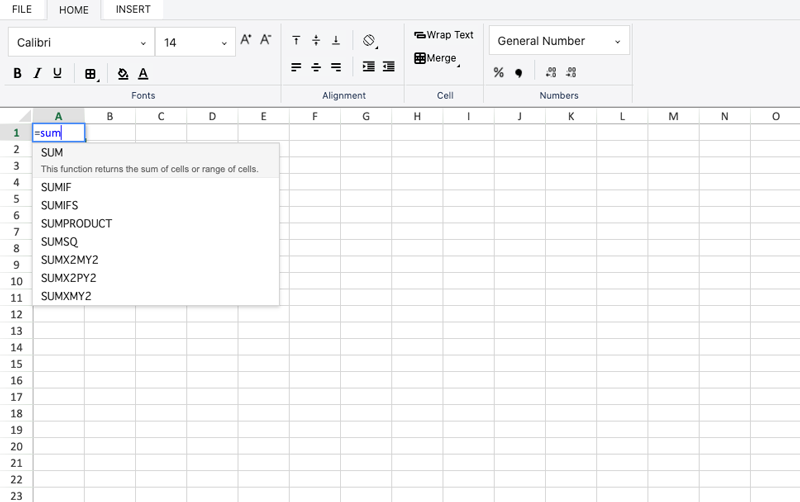Click the comma style icon
This screenshot has height=502, width=800.
pyautogui.click(x=518, y=73)
